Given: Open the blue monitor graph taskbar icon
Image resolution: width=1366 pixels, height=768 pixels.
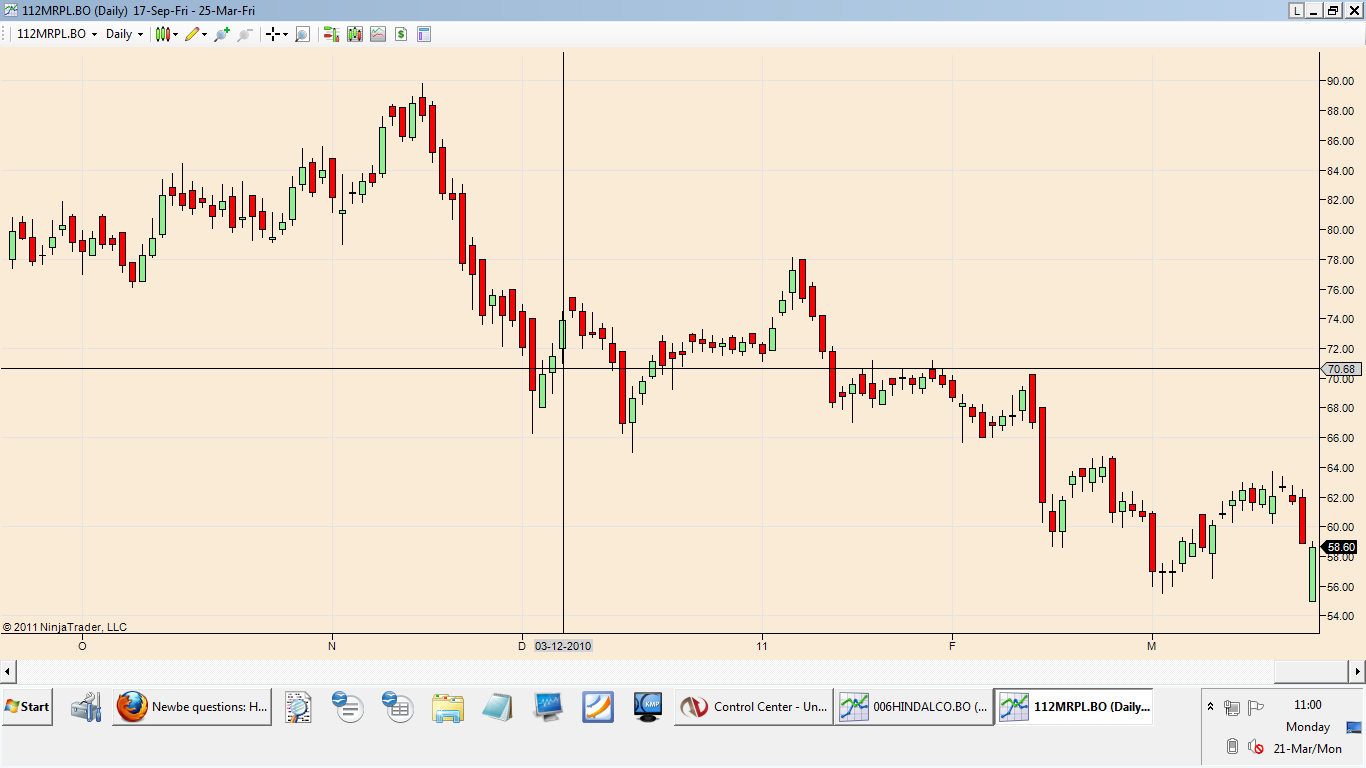Looking at the screenshot, I should [548, 707].
